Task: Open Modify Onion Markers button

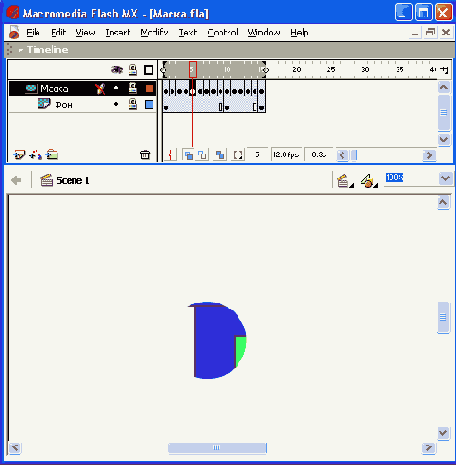Action: (x=238, y=155)
